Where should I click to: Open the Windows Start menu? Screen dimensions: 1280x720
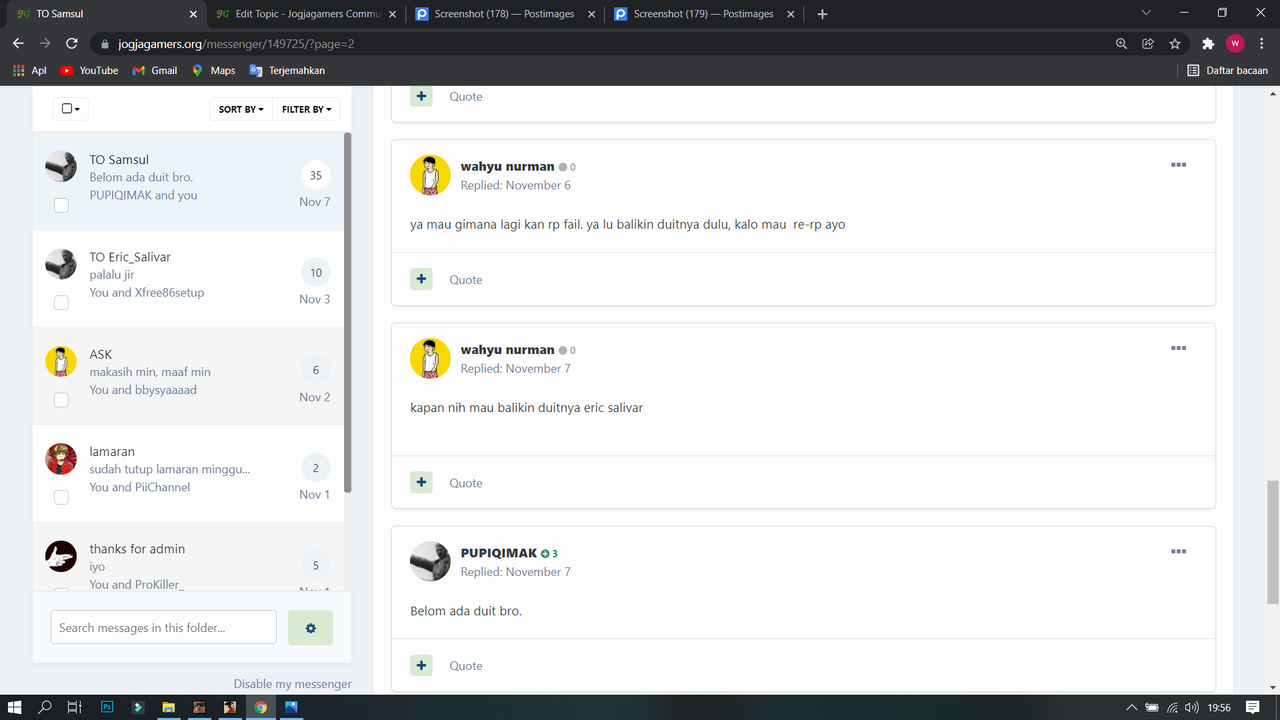15,707
